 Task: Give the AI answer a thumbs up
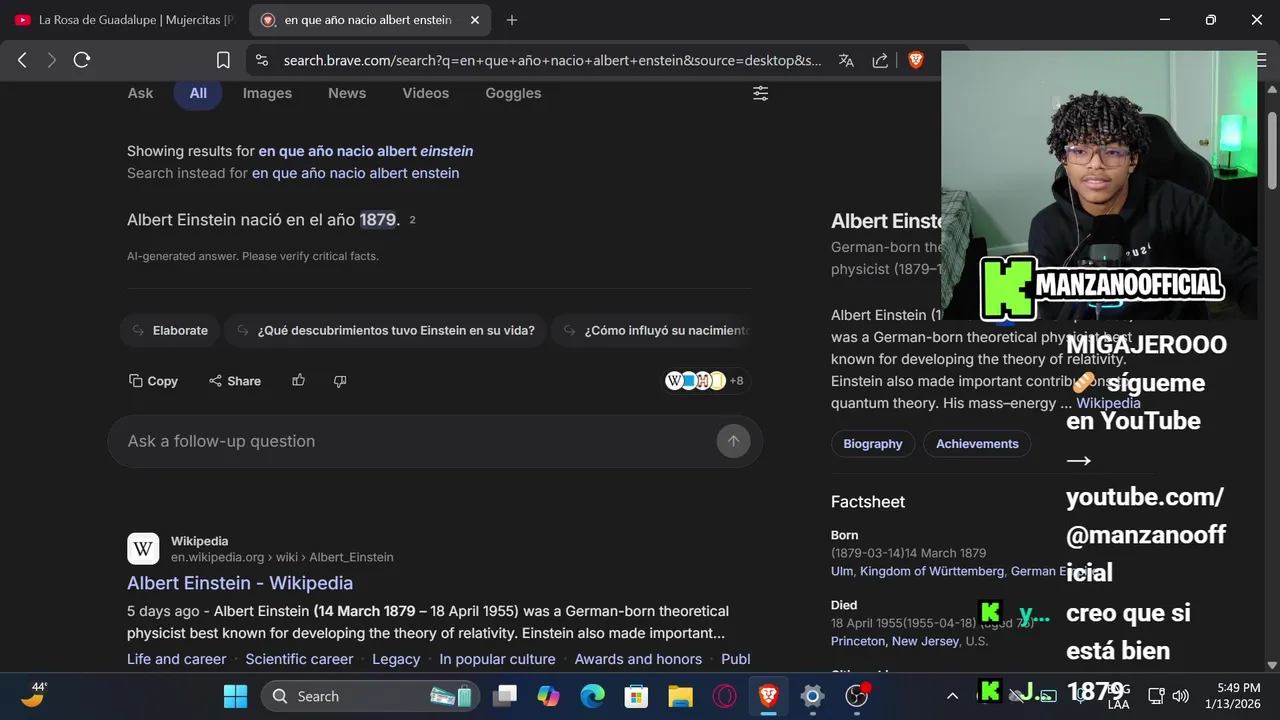coord(298,380)
